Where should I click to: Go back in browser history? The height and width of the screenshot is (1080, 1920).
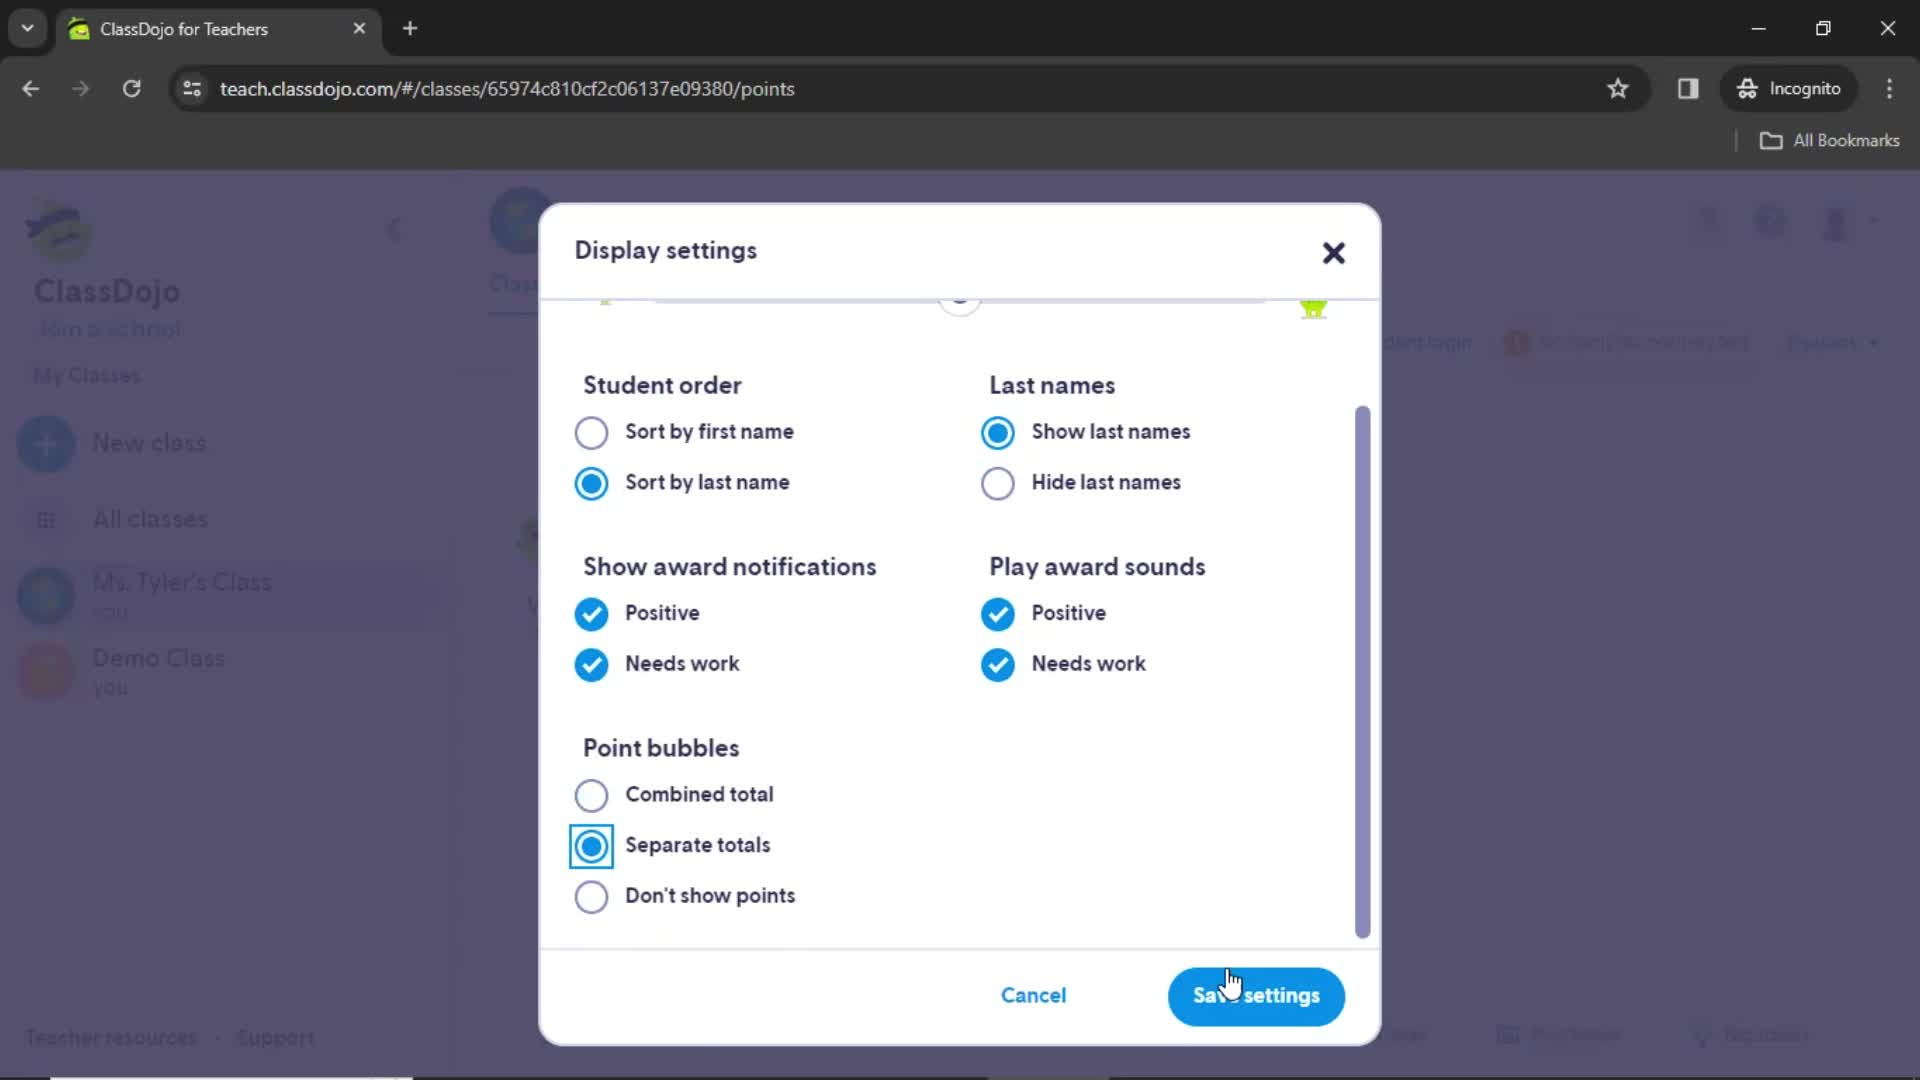[x=31, y=89]
